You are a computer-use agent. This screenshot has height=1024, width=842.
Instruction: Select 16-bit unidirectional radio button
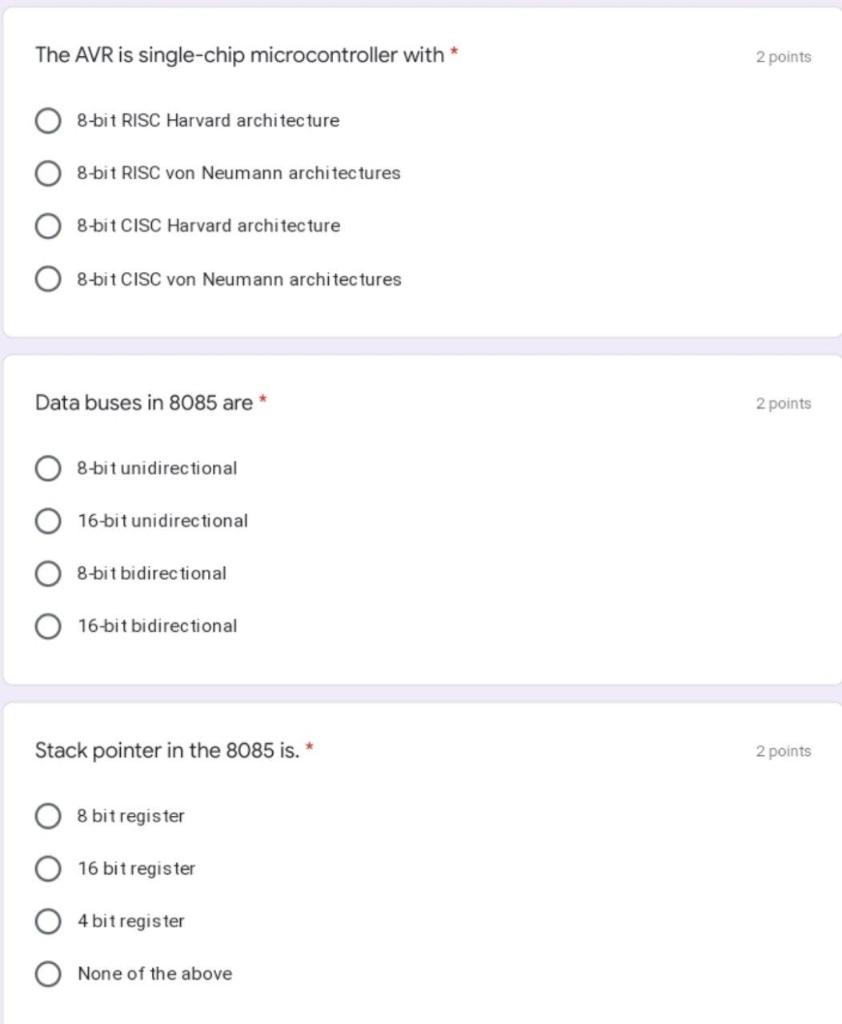48,521
